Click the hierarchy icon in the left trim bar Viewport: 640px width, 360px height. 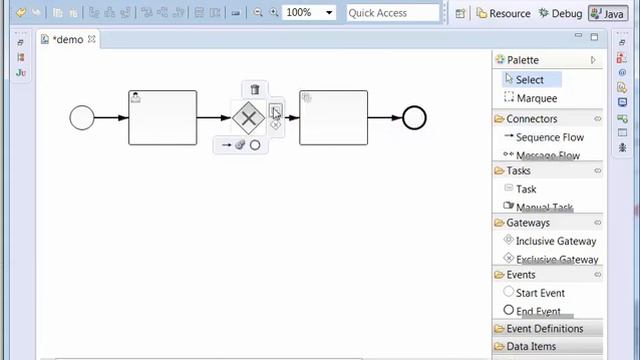21,57
